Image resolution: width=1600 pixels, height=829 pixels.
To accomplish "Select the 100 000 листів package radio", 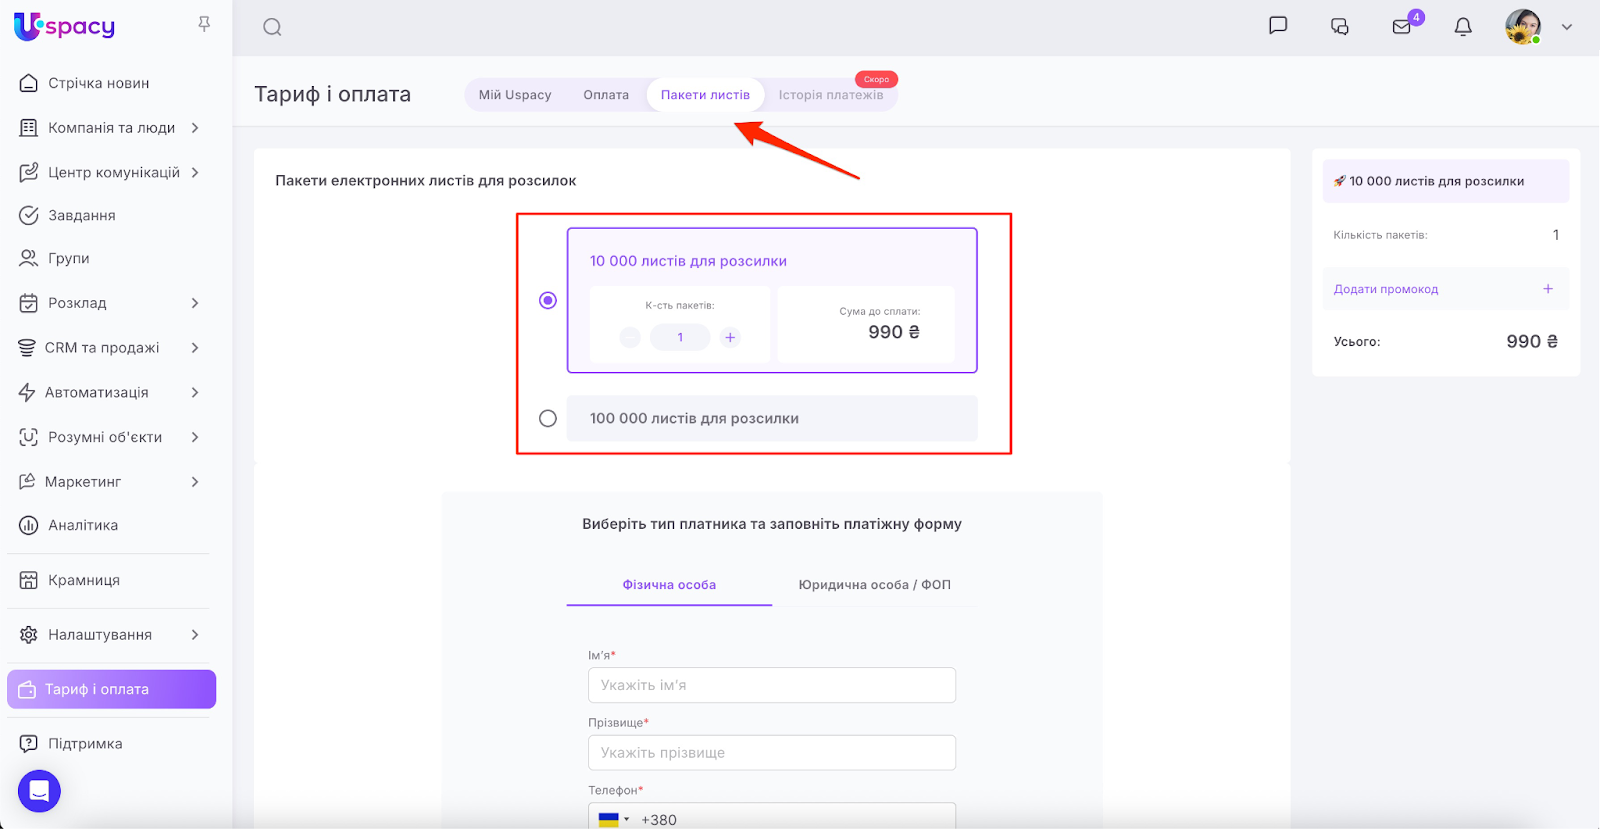I will pos(548,418).
